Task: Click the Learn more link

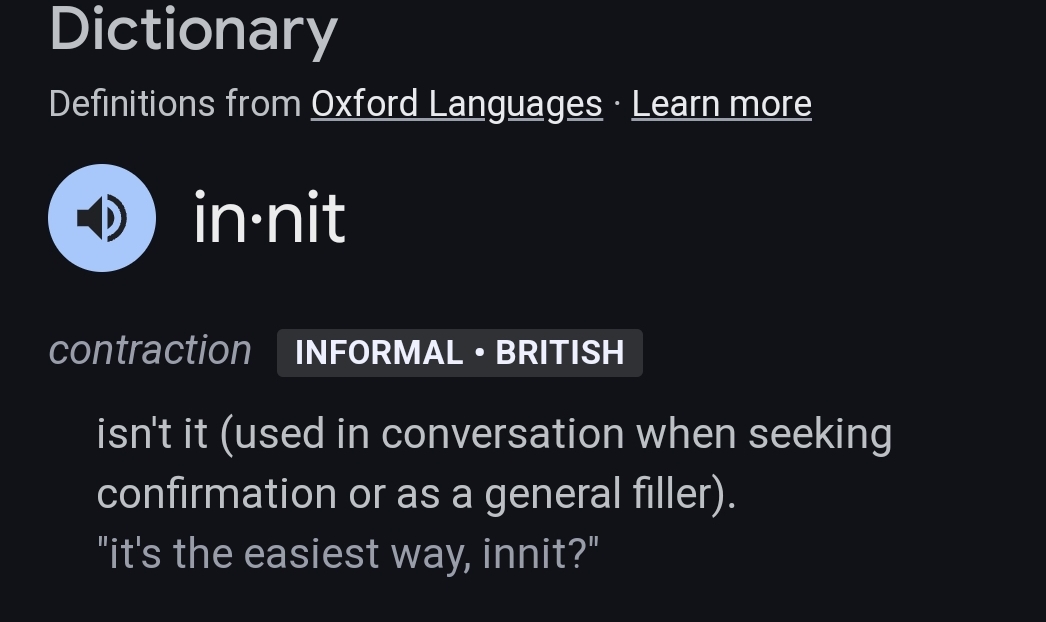Action: click(721, 104)
